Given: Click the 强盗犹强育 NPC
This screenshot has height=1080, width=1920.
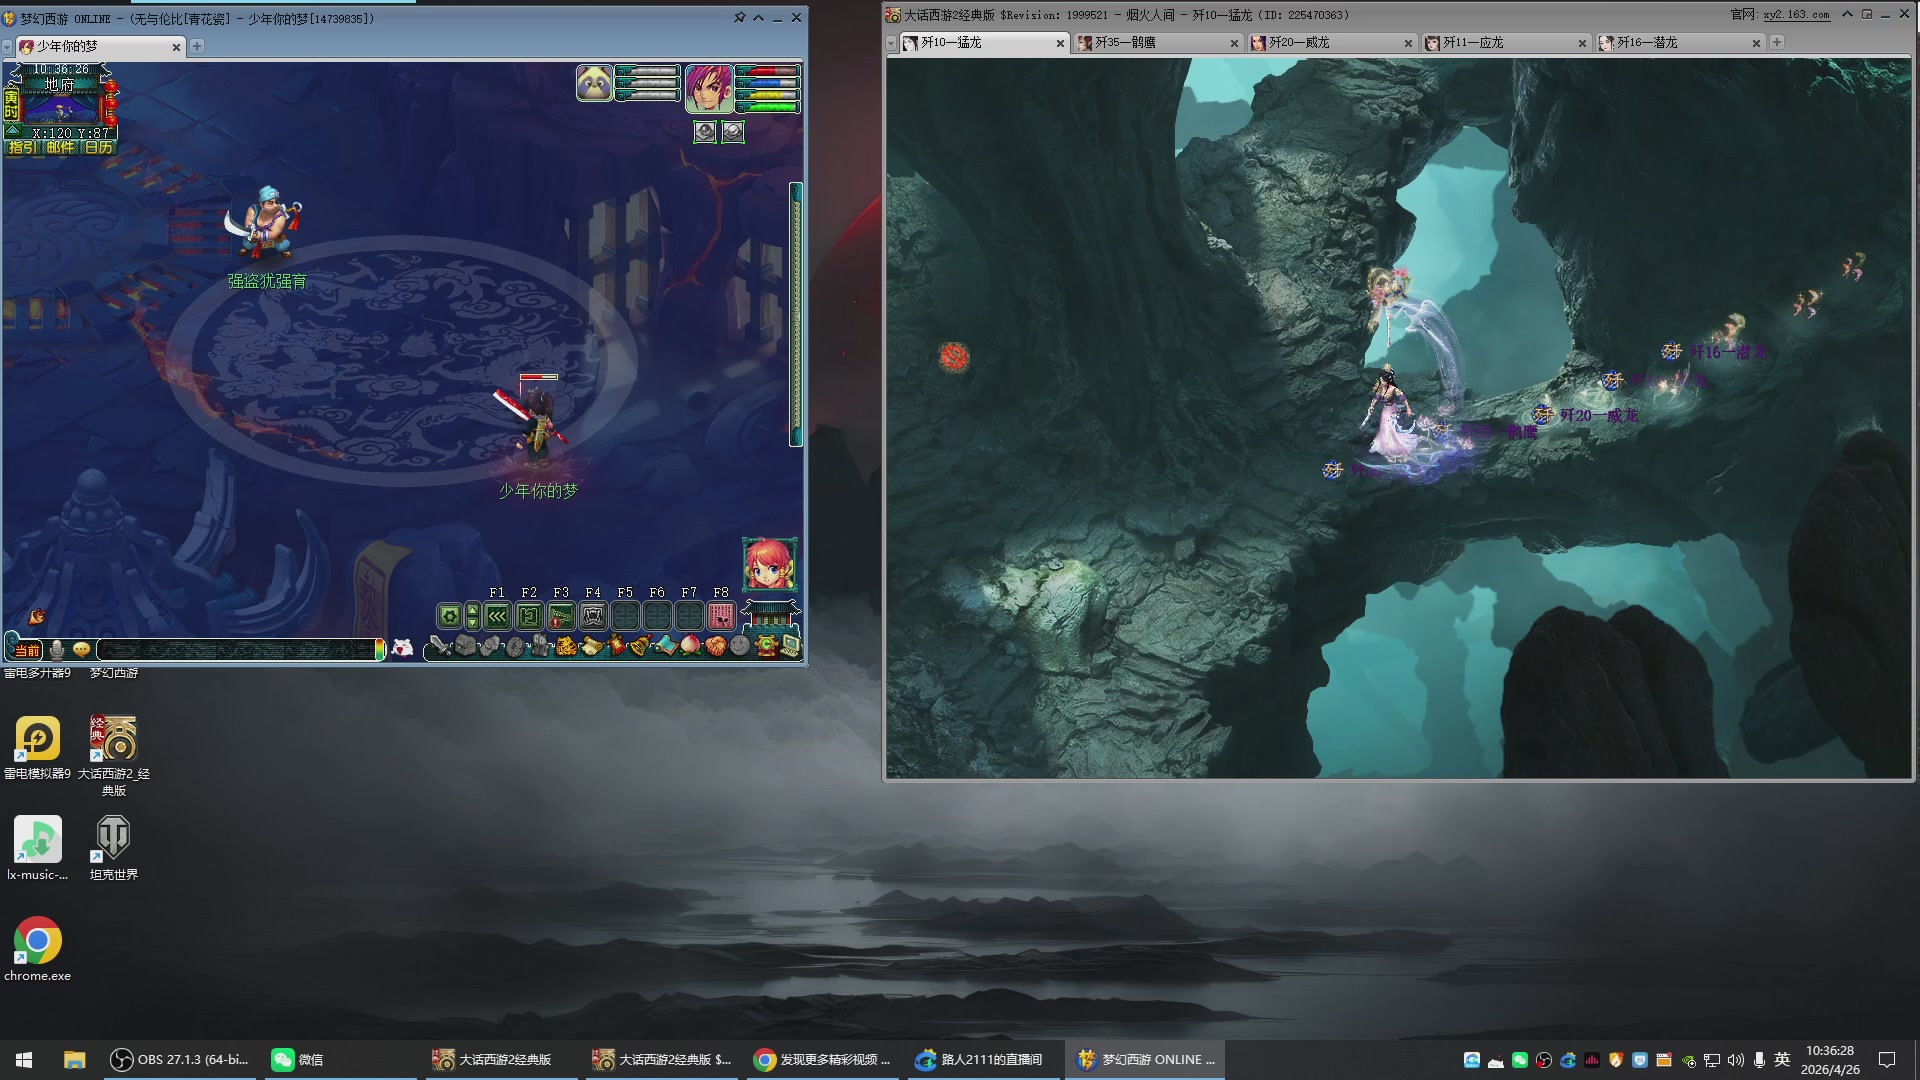Looking at the screenshot, I should point(265,223).
